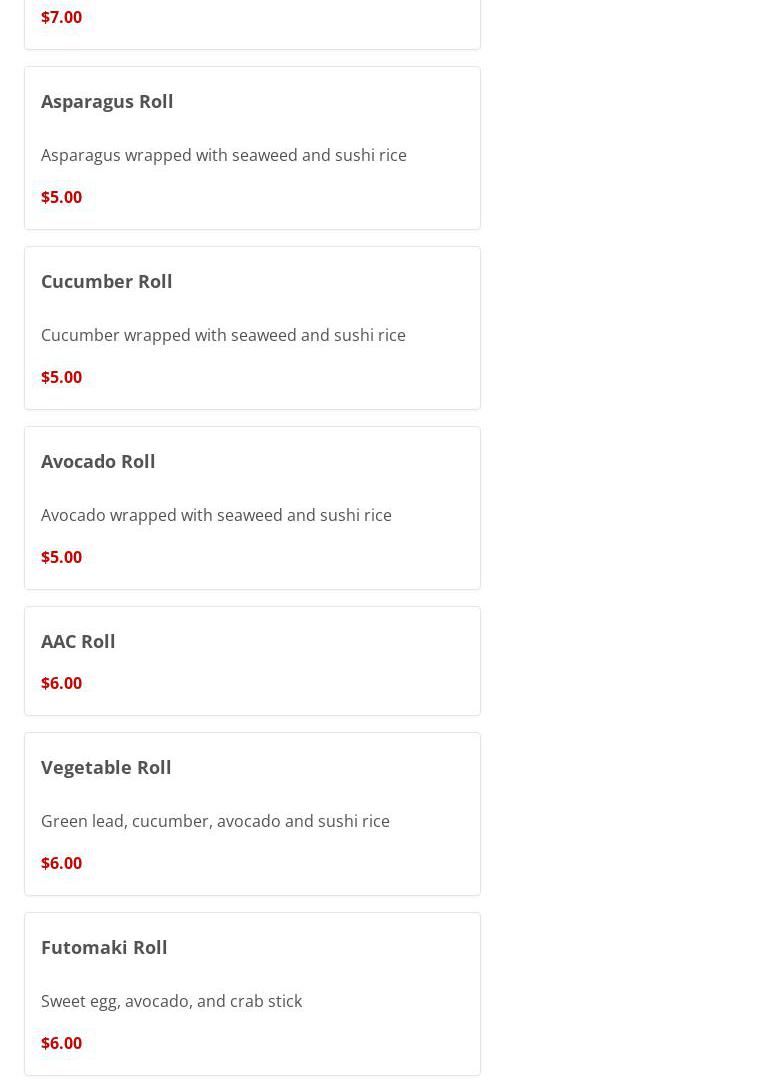The image size is (770, 1092).
Task: Select the Futomaki Roll item title
Action: coord(104,947)
